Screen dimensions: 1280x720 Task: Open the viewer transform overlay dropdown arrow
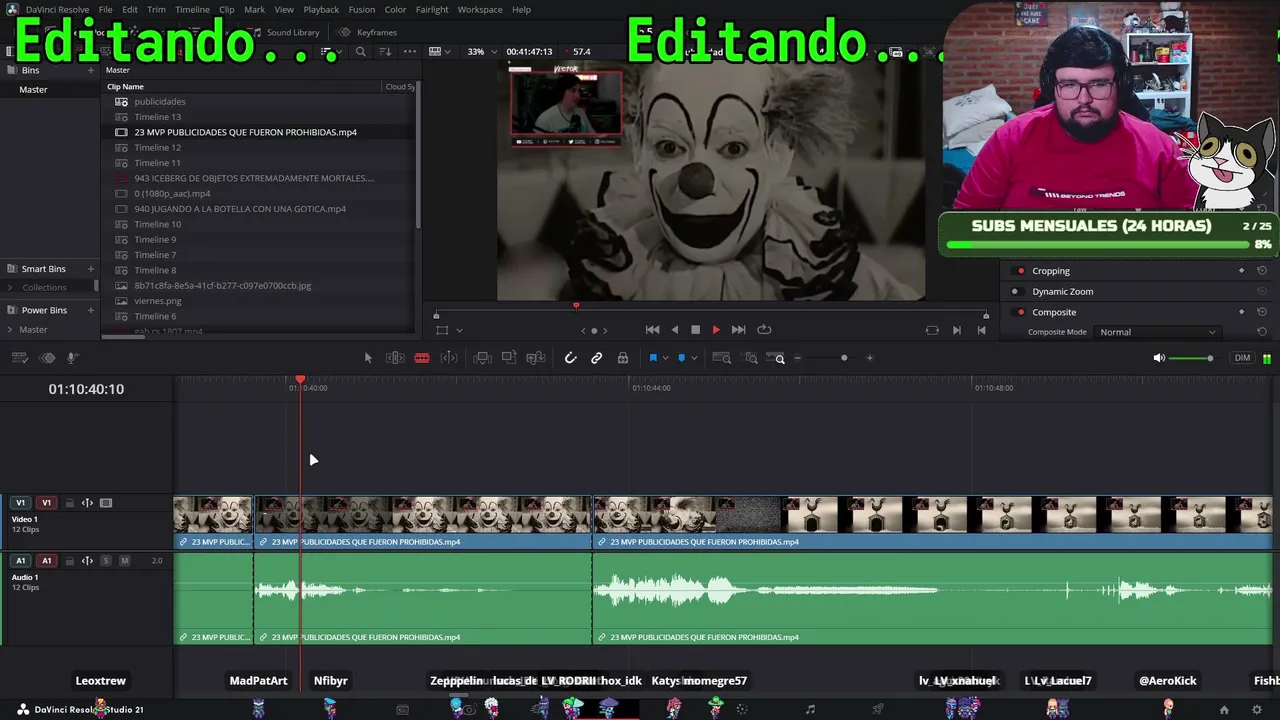(459, 330)
